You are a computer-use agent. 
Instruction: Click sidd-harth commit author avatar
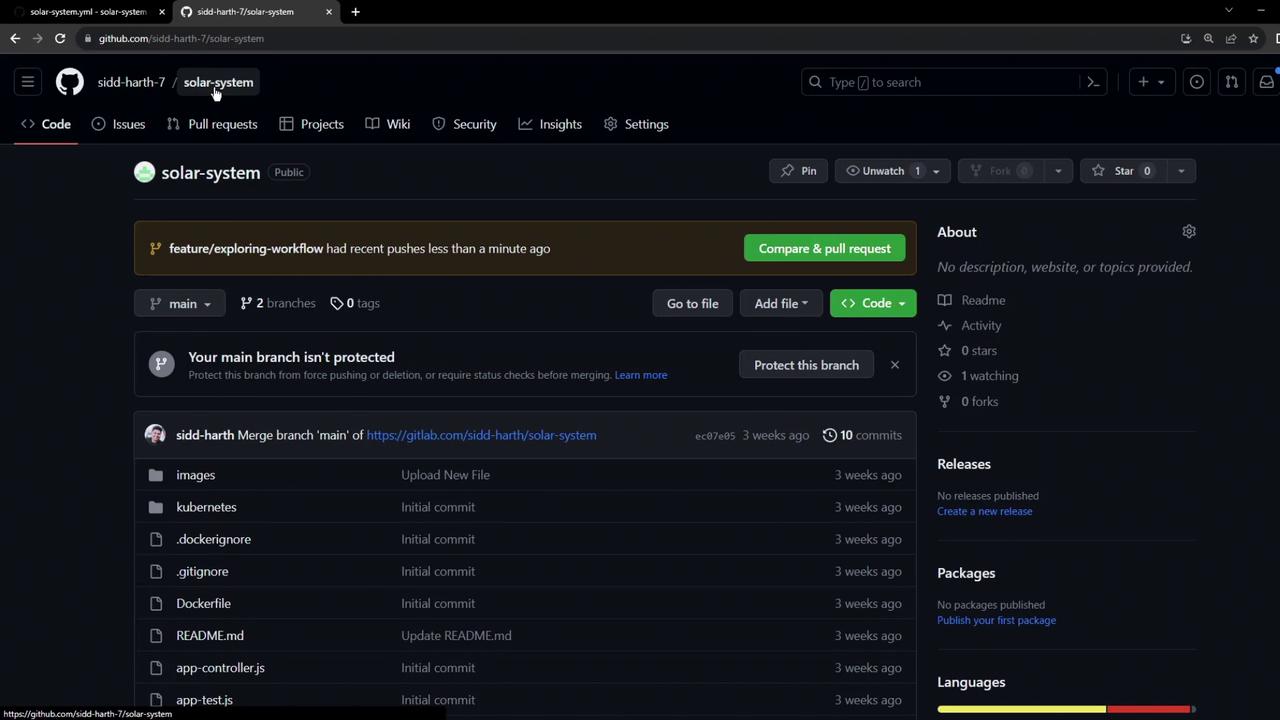(155, 435)
